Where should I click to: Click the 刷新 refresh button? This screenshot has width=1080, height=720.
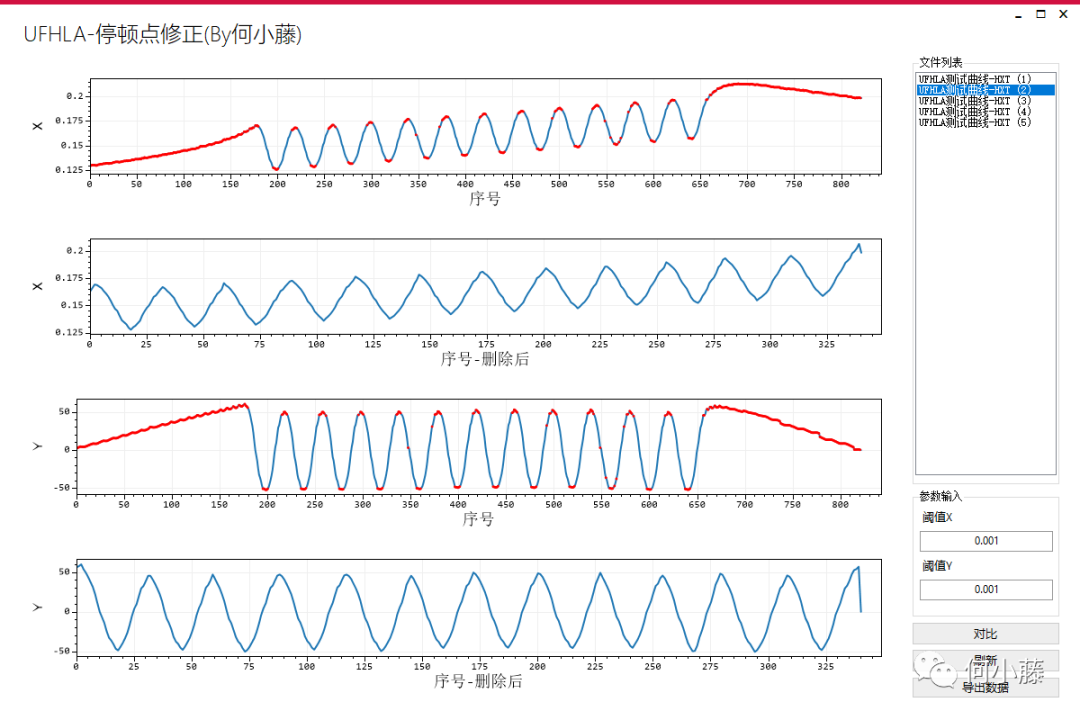(986, 660)
